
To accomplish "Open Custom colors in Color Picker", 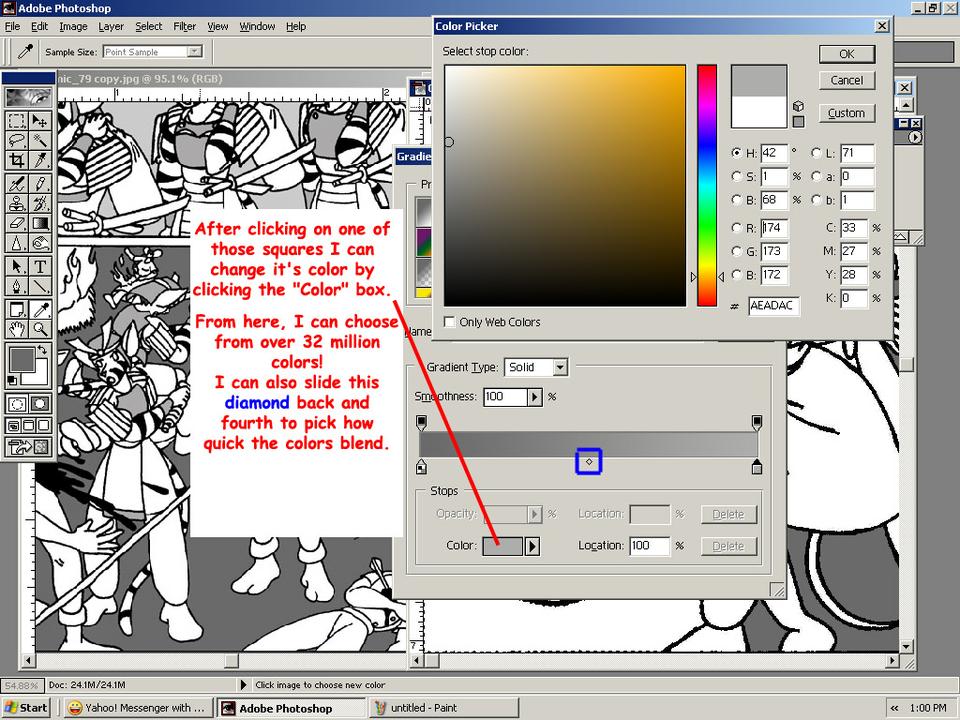I will (847, 113).
